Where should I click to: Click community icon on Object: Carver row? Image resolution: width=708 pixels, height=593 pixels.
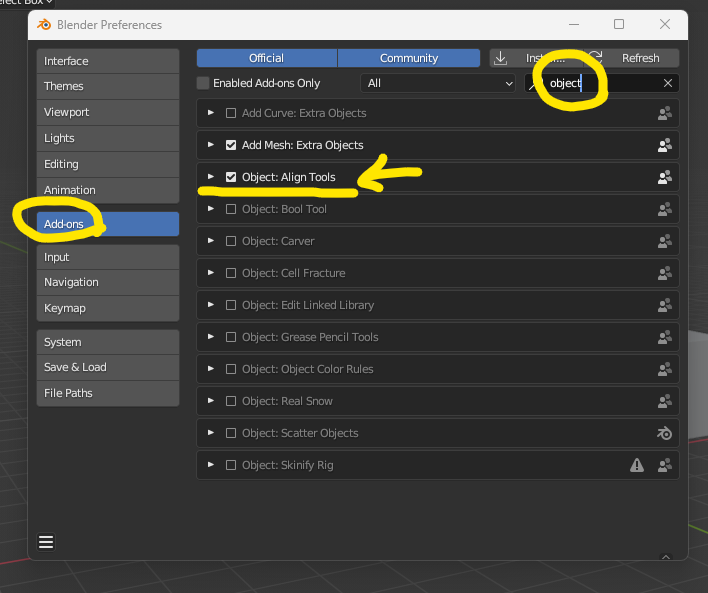[x=665, y=241]
